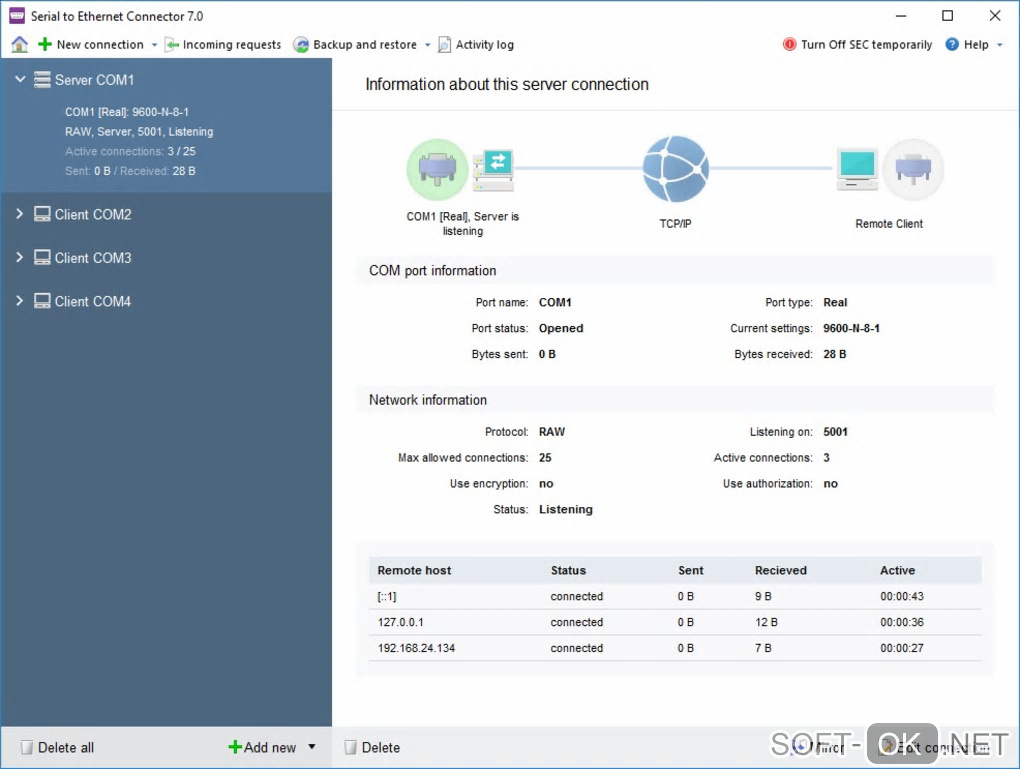Open Incoming requests from the toolbar
Viewport: 1020px width, 769px height.
[x=222, y=44]
